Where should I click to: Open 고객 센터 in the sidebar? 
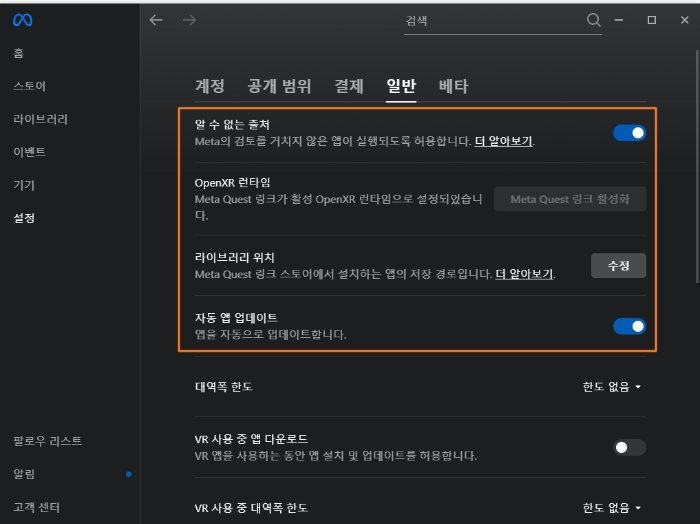36,507
